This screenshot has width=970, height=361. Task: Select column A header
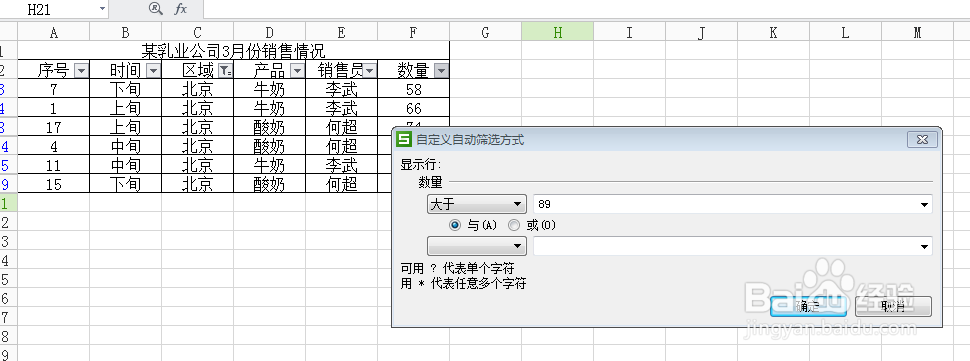[x=54, y=32]
